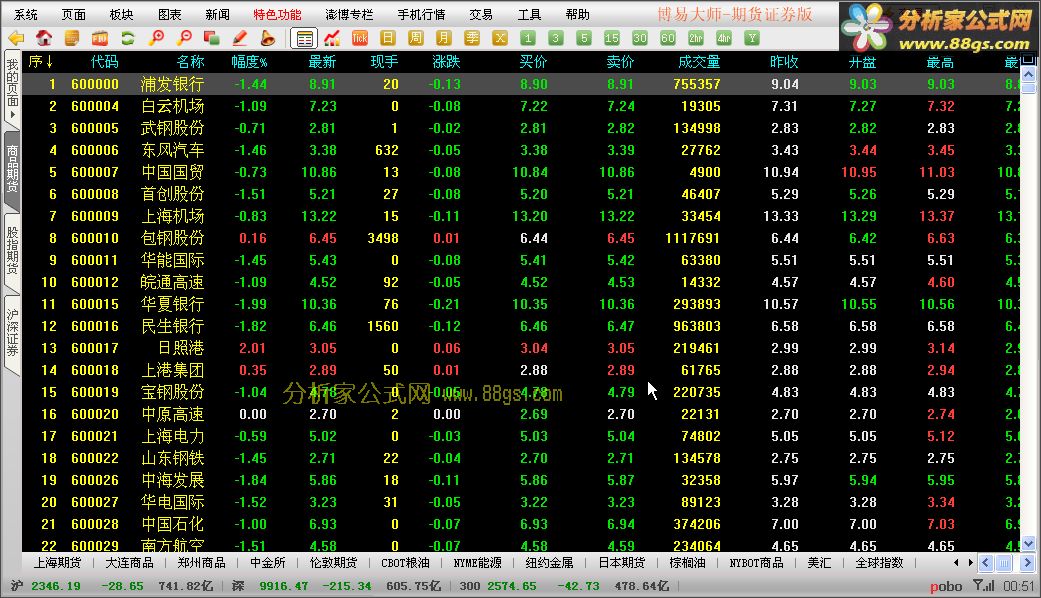Sort by the 涨跌 column header
The width and height of the screenshot is (1041, 598).
(446, 62)
